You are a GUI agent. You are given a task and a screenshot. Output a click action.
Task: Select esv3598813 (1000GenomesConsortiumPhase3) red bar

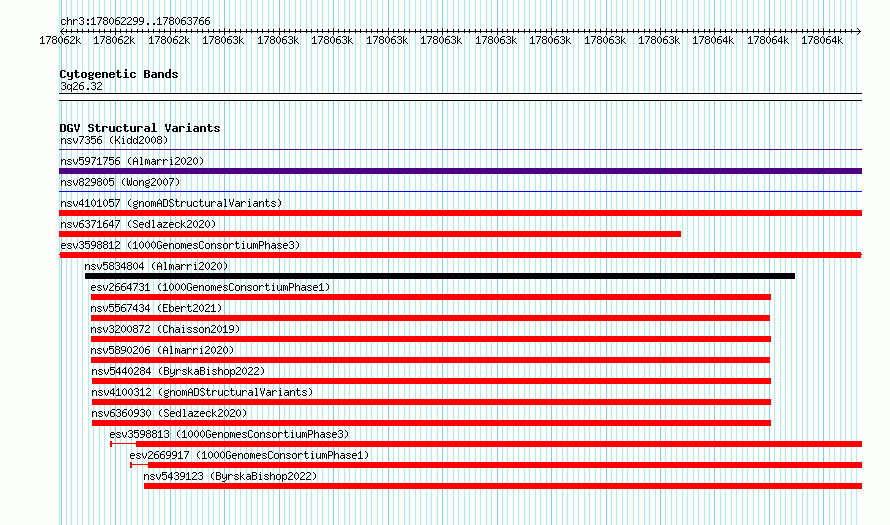tap(486, 444)
